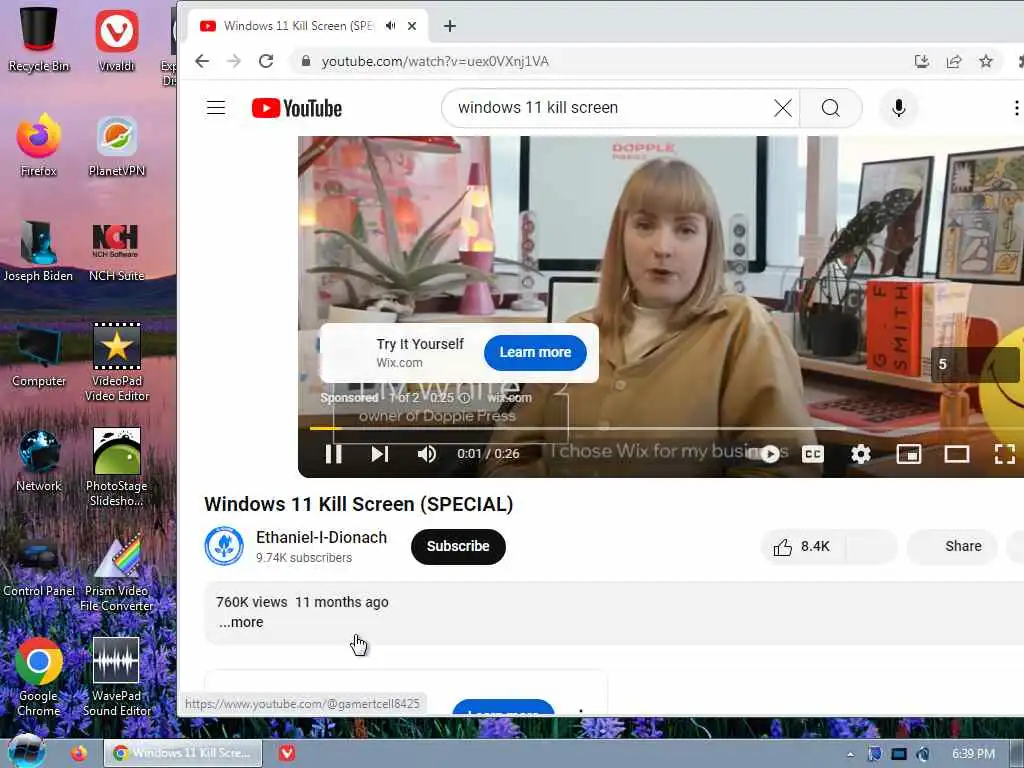
Task: Subscribe to Ethaniel-I-Dionach channel
Action: 458,547
